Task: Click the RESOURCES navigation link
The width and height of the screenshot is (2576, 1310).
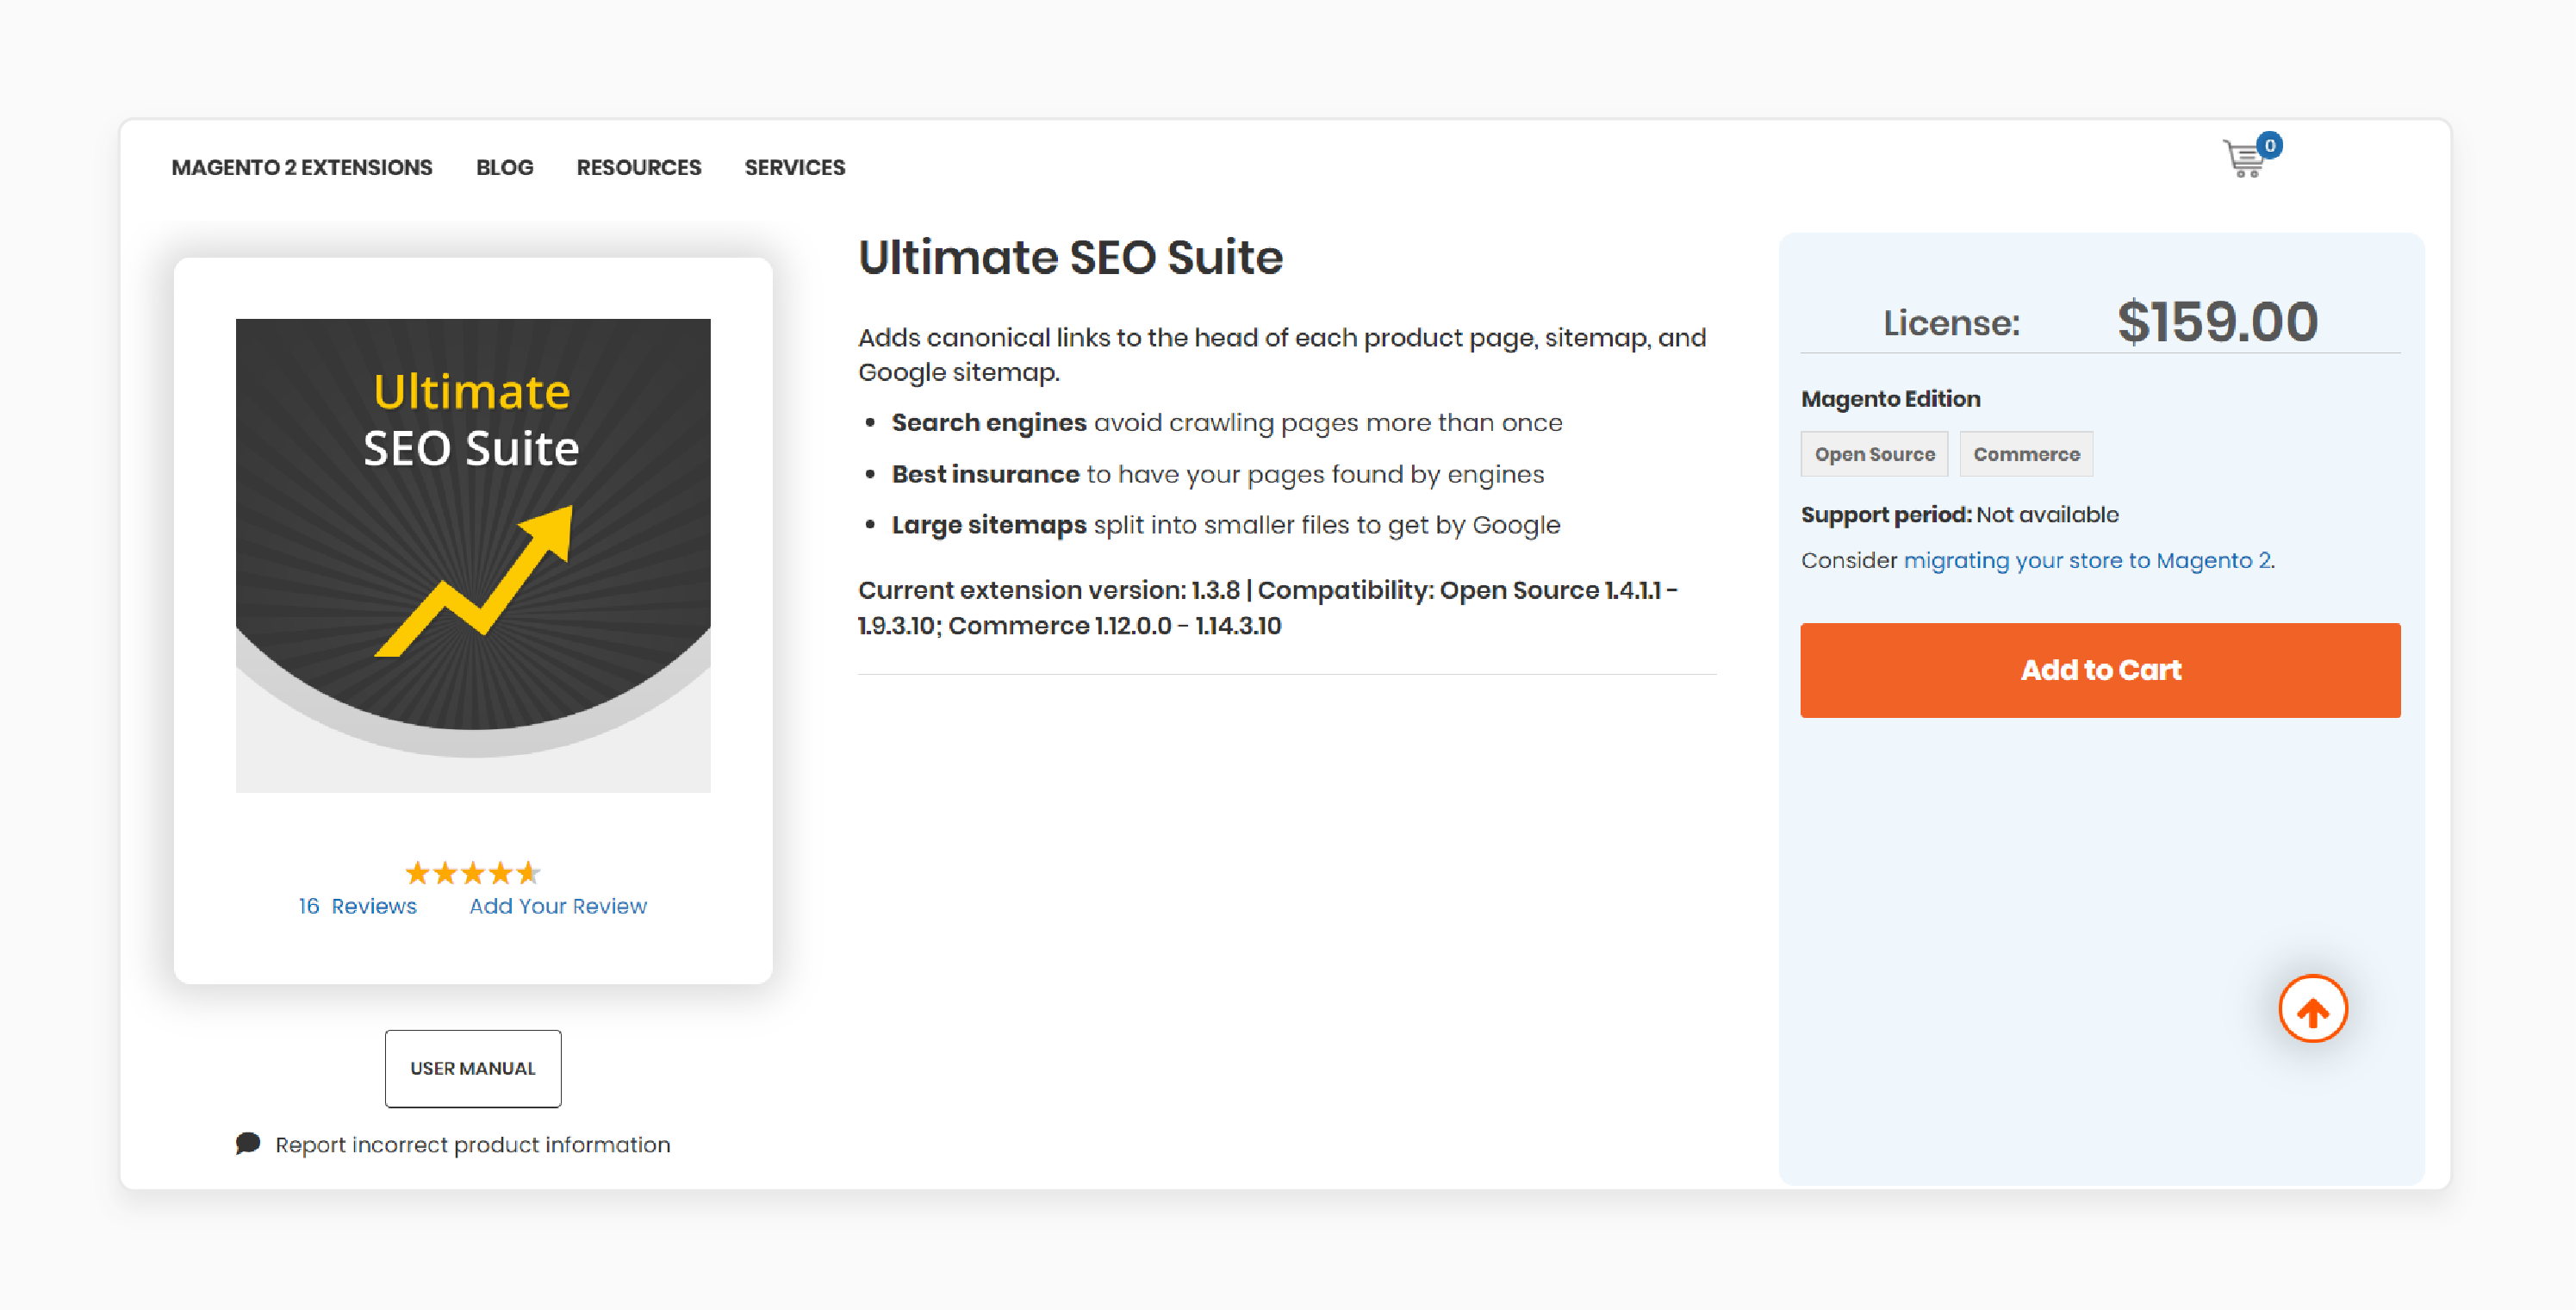Action: pyautogui.click(x=639, y=165)
